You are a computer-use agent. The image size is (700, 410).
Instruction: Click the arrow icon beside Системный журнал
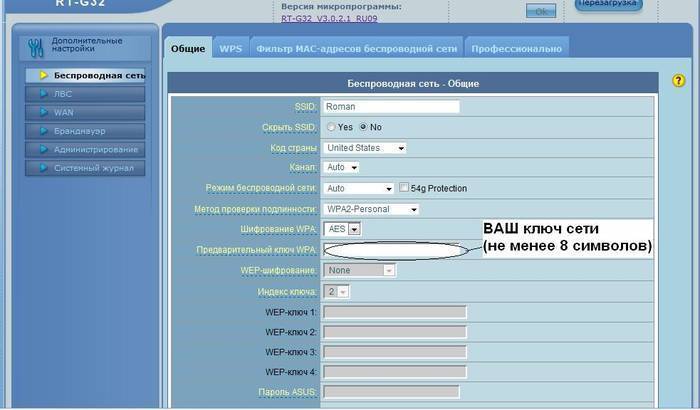tap(43, 168)
